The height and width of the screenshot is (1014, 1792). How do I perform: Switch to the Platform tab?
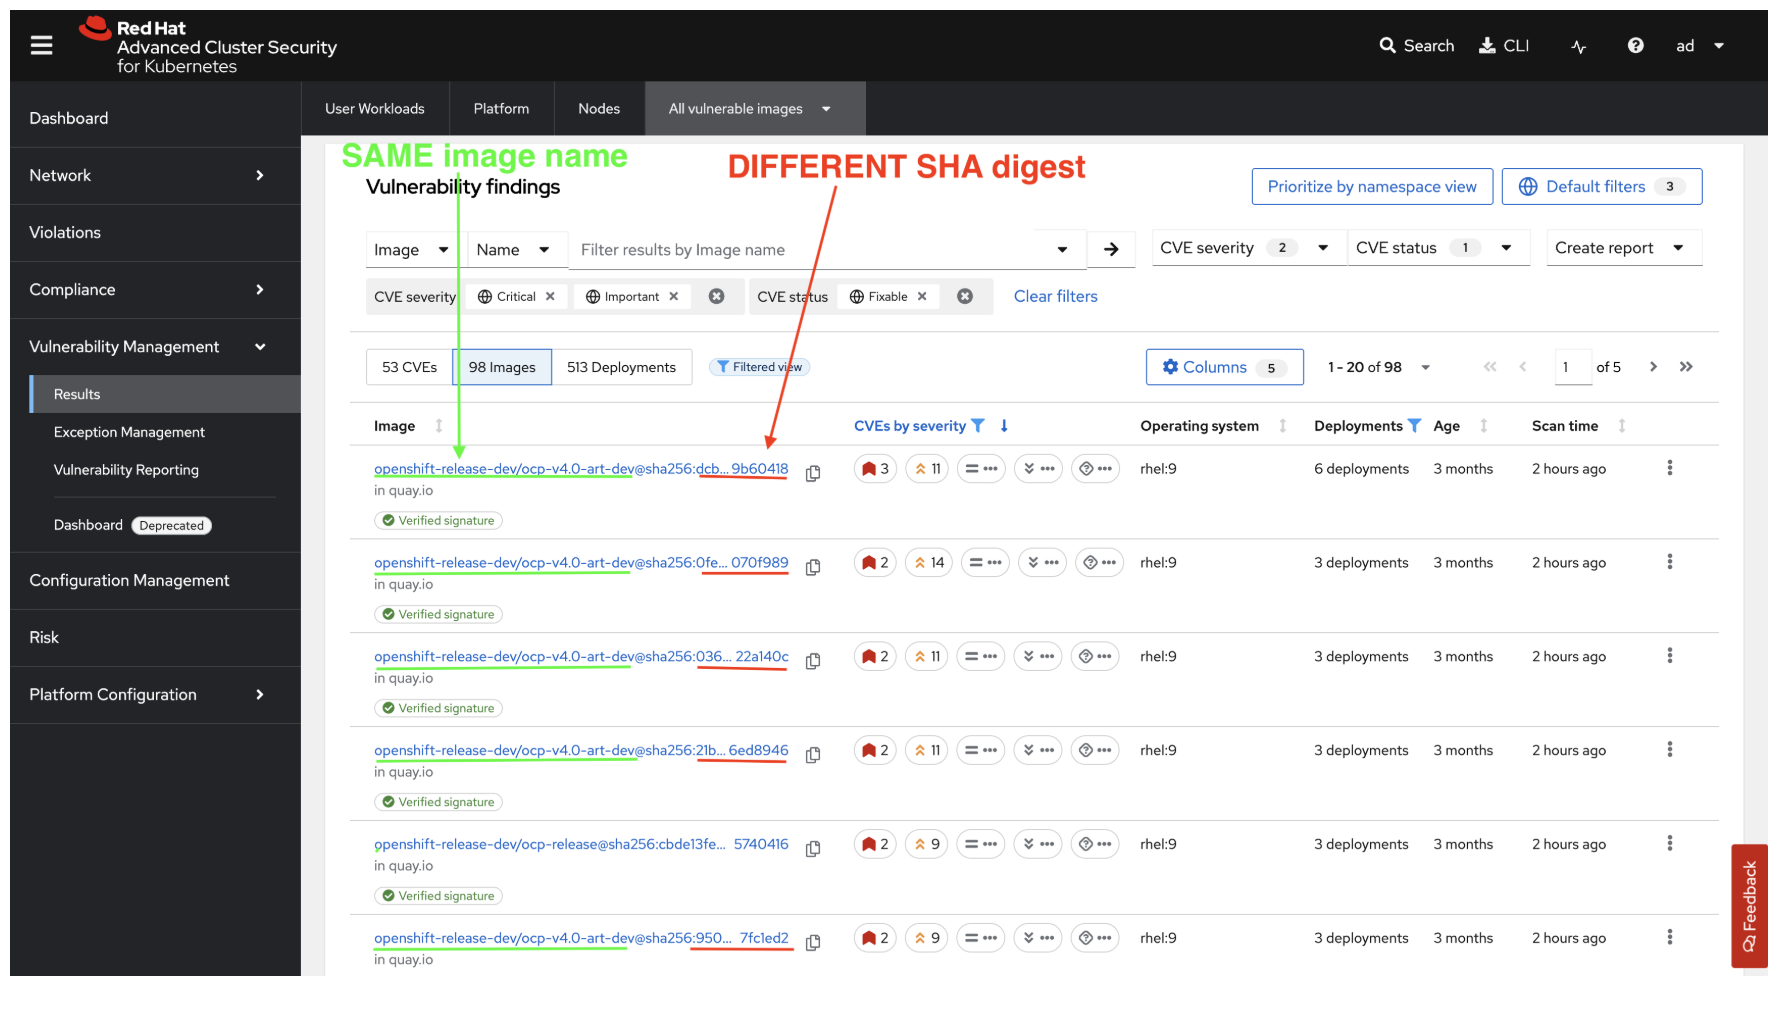point(501,109)
